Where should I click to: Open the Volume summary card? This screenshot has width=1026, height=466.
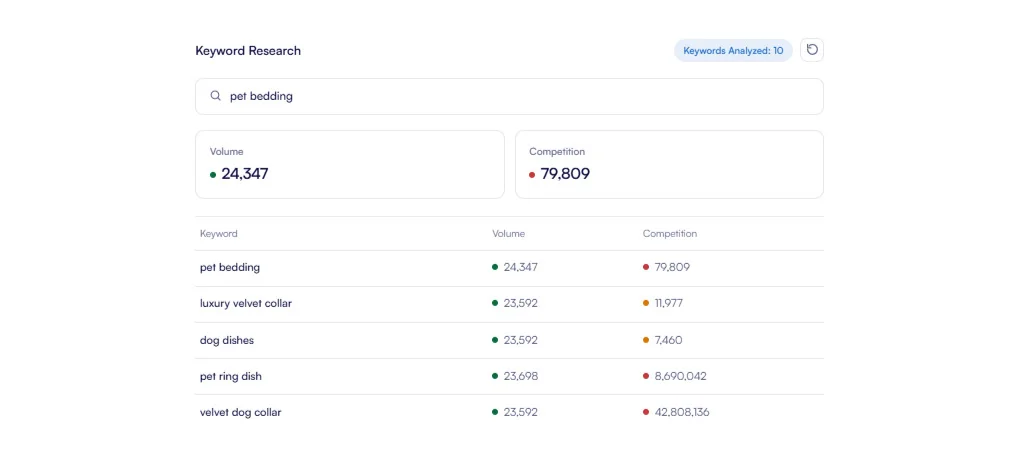coord(350,164)
